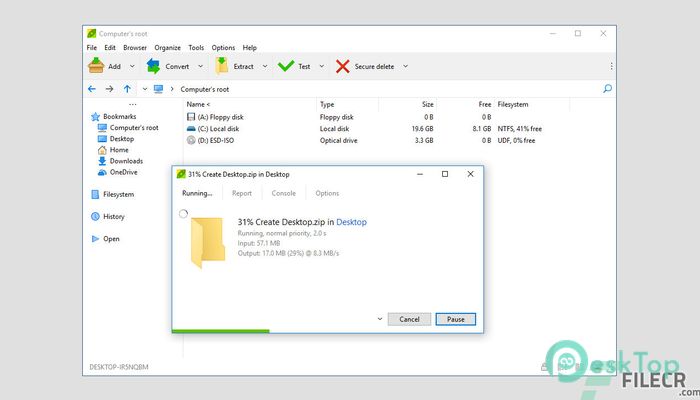Switch to the Options tab in dialog
The image size is (700, 400).
coord(327,193)
